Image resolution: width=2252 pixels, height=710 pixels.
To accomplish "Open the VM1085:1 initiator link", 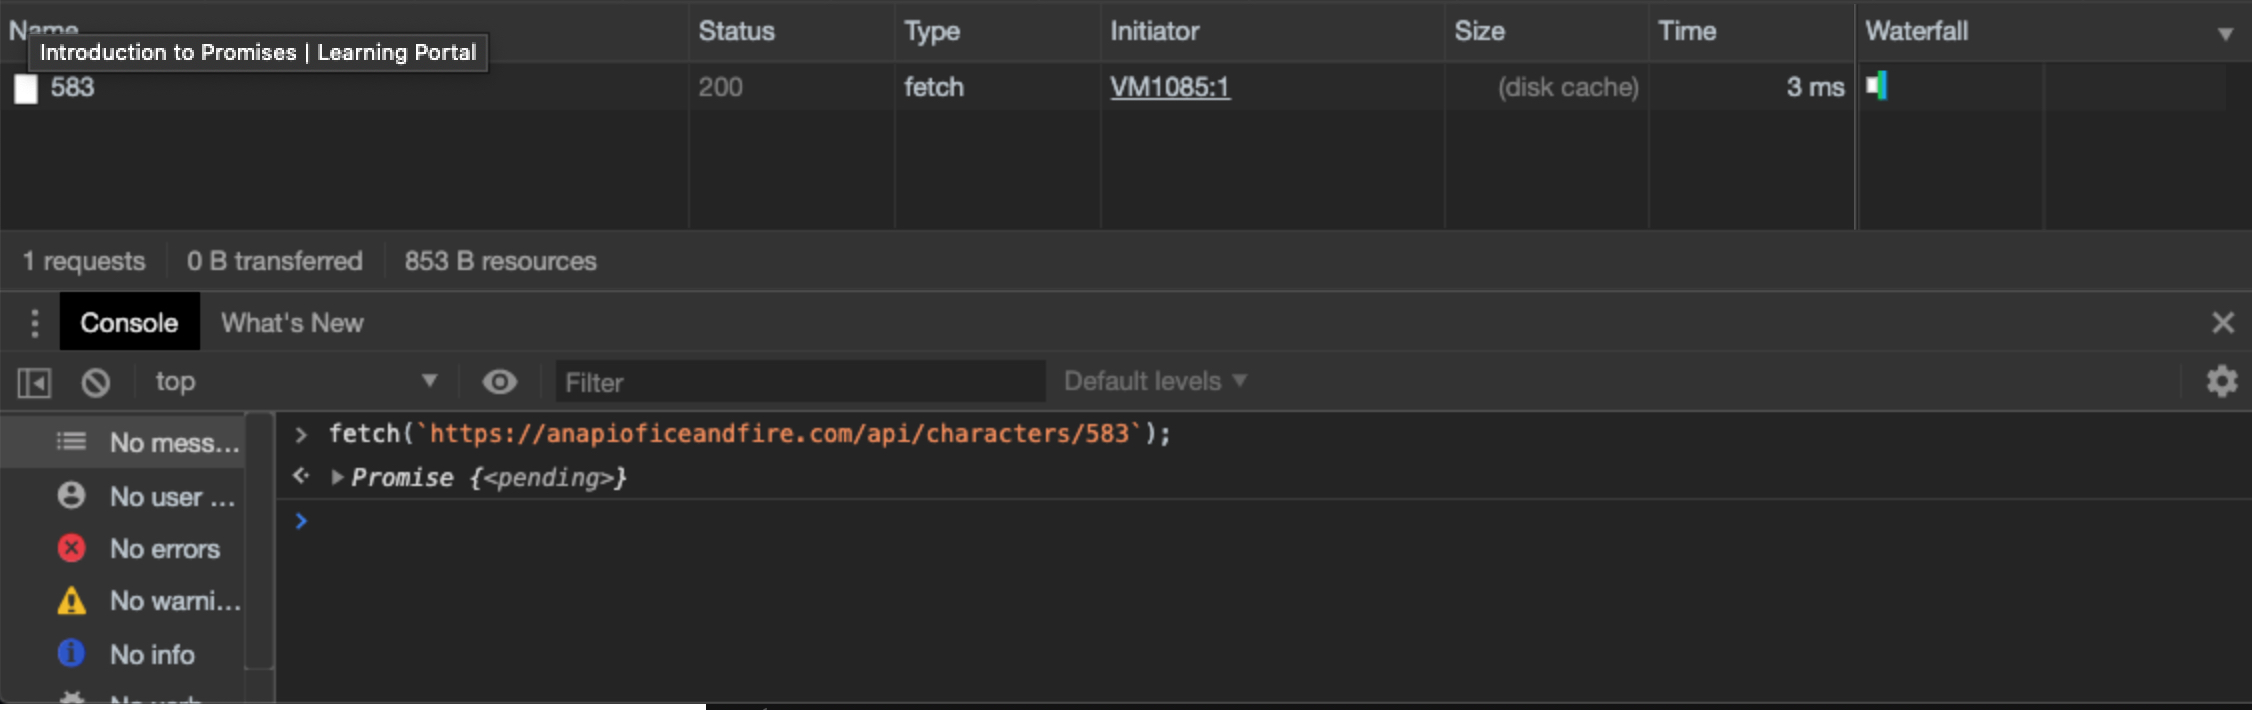I will coord(1169,88).
